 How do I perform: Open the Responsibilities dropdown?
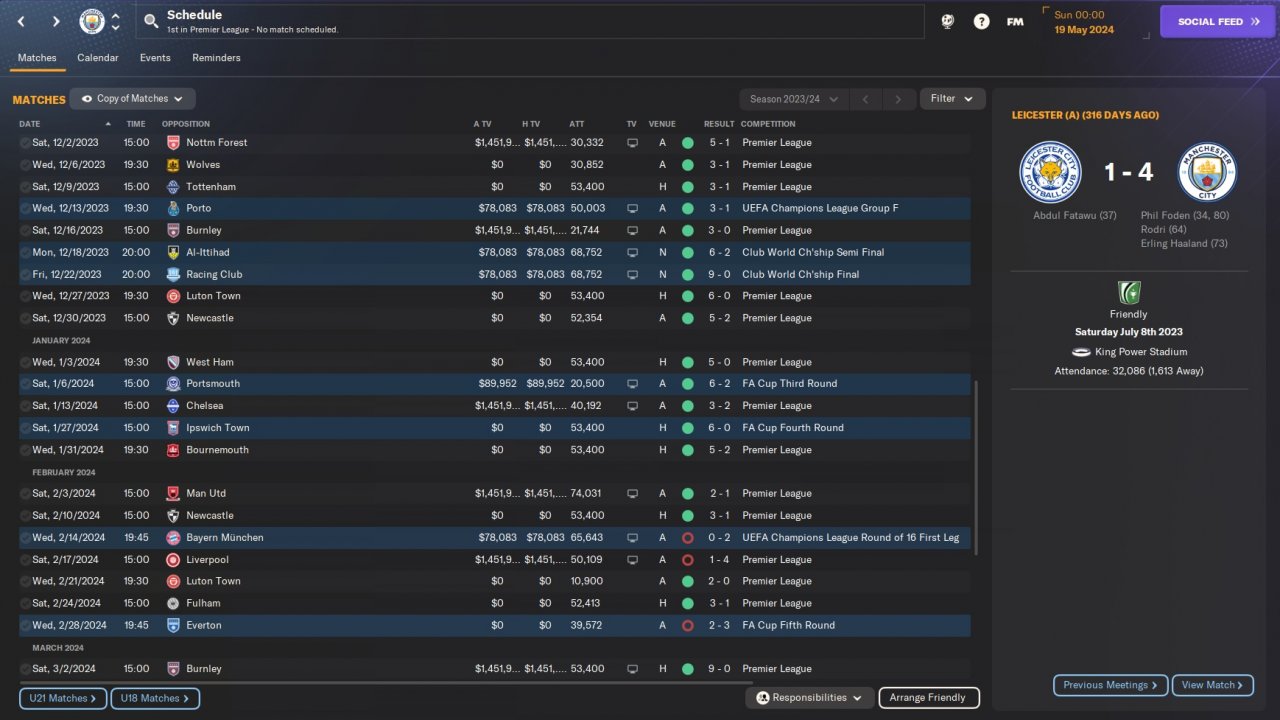[x=810, y=698]
